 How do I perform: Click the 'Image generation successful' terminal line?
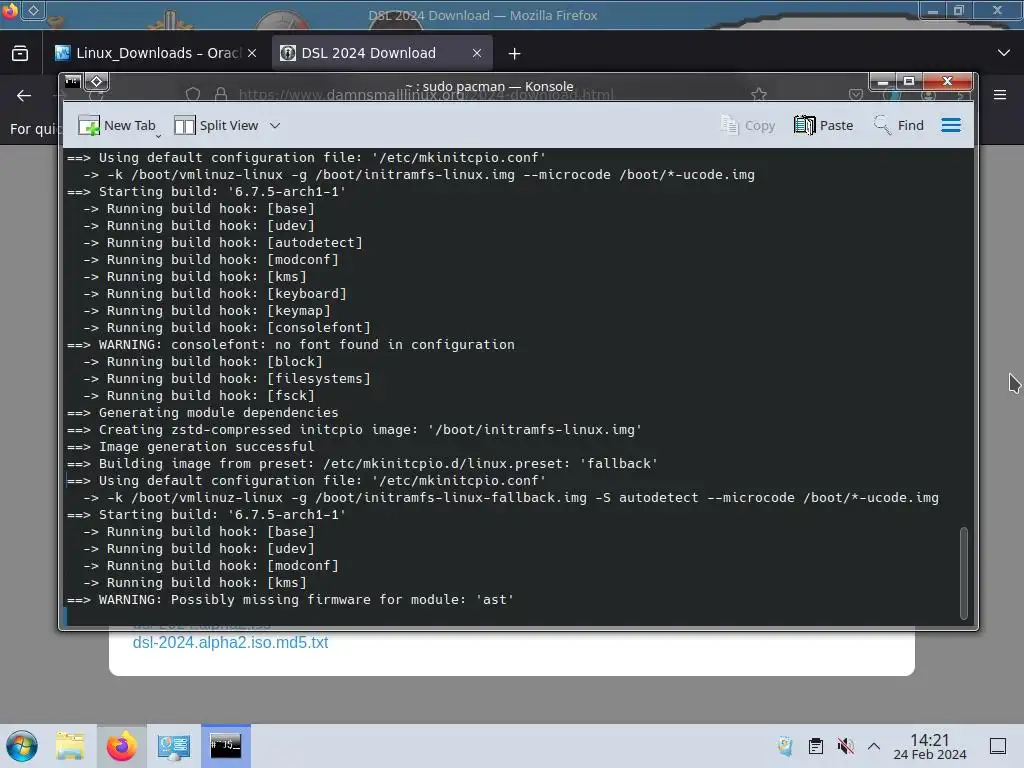(x=191, y=447)
